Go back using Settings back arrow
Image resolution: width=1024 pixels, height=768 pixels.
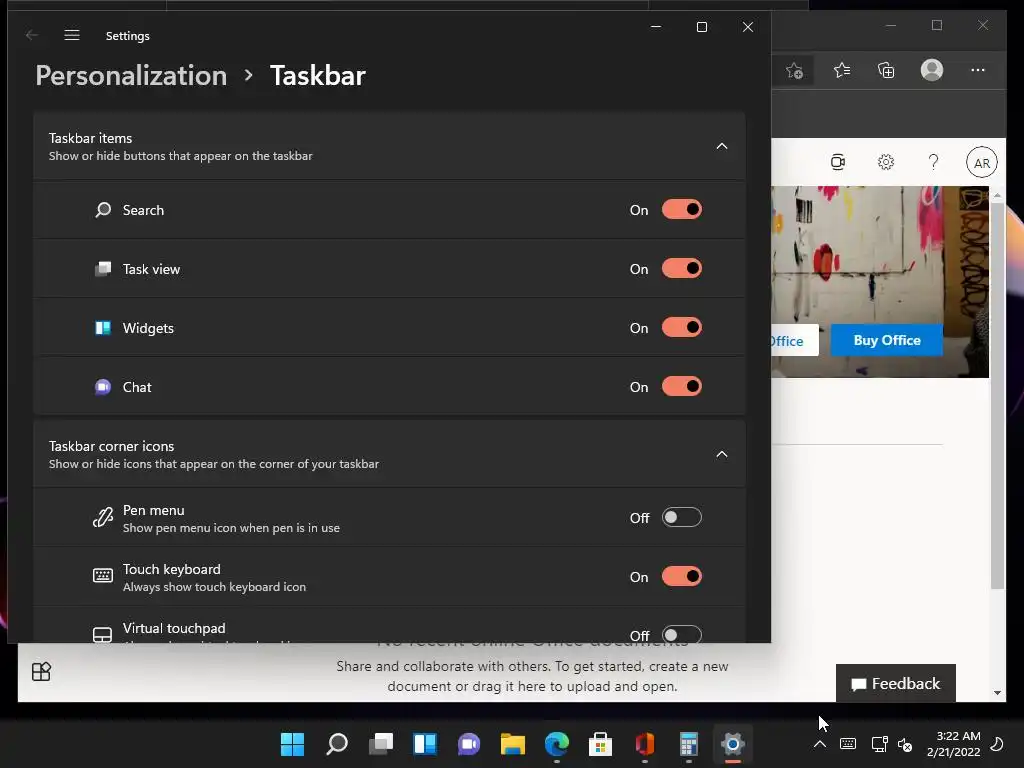pyautogui.click(x=31, y=35)
